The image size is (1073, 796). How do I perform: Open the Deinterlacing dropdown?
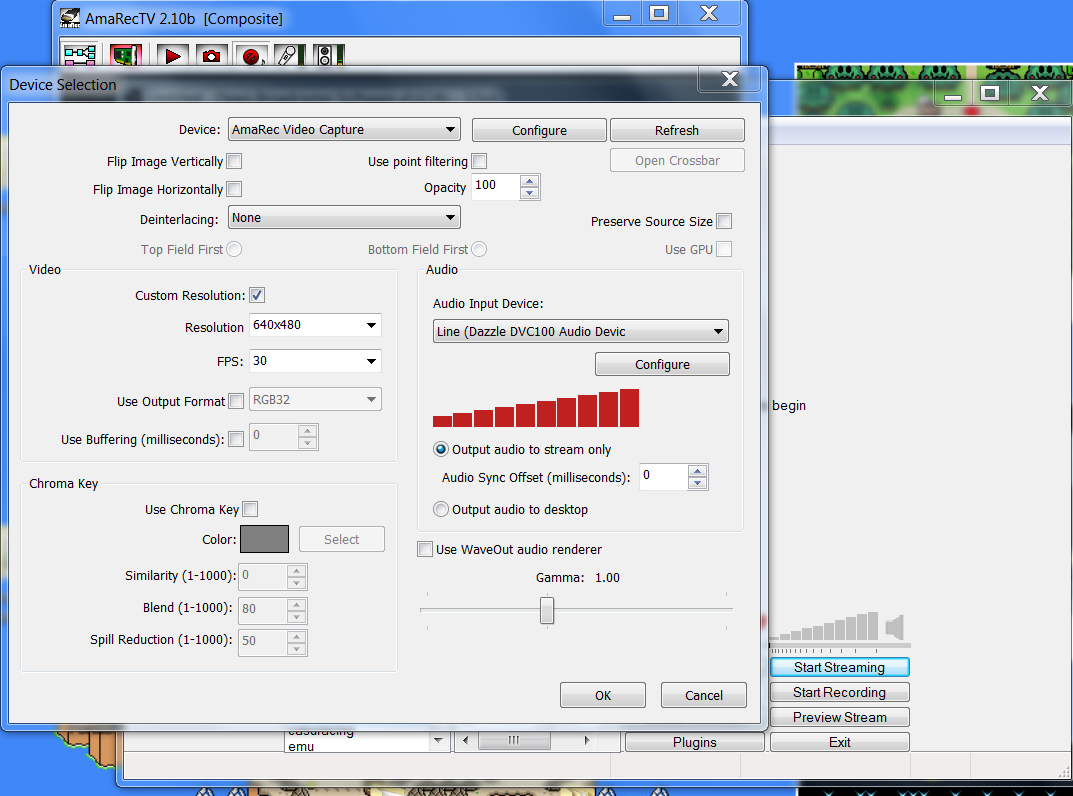point(344,218)
